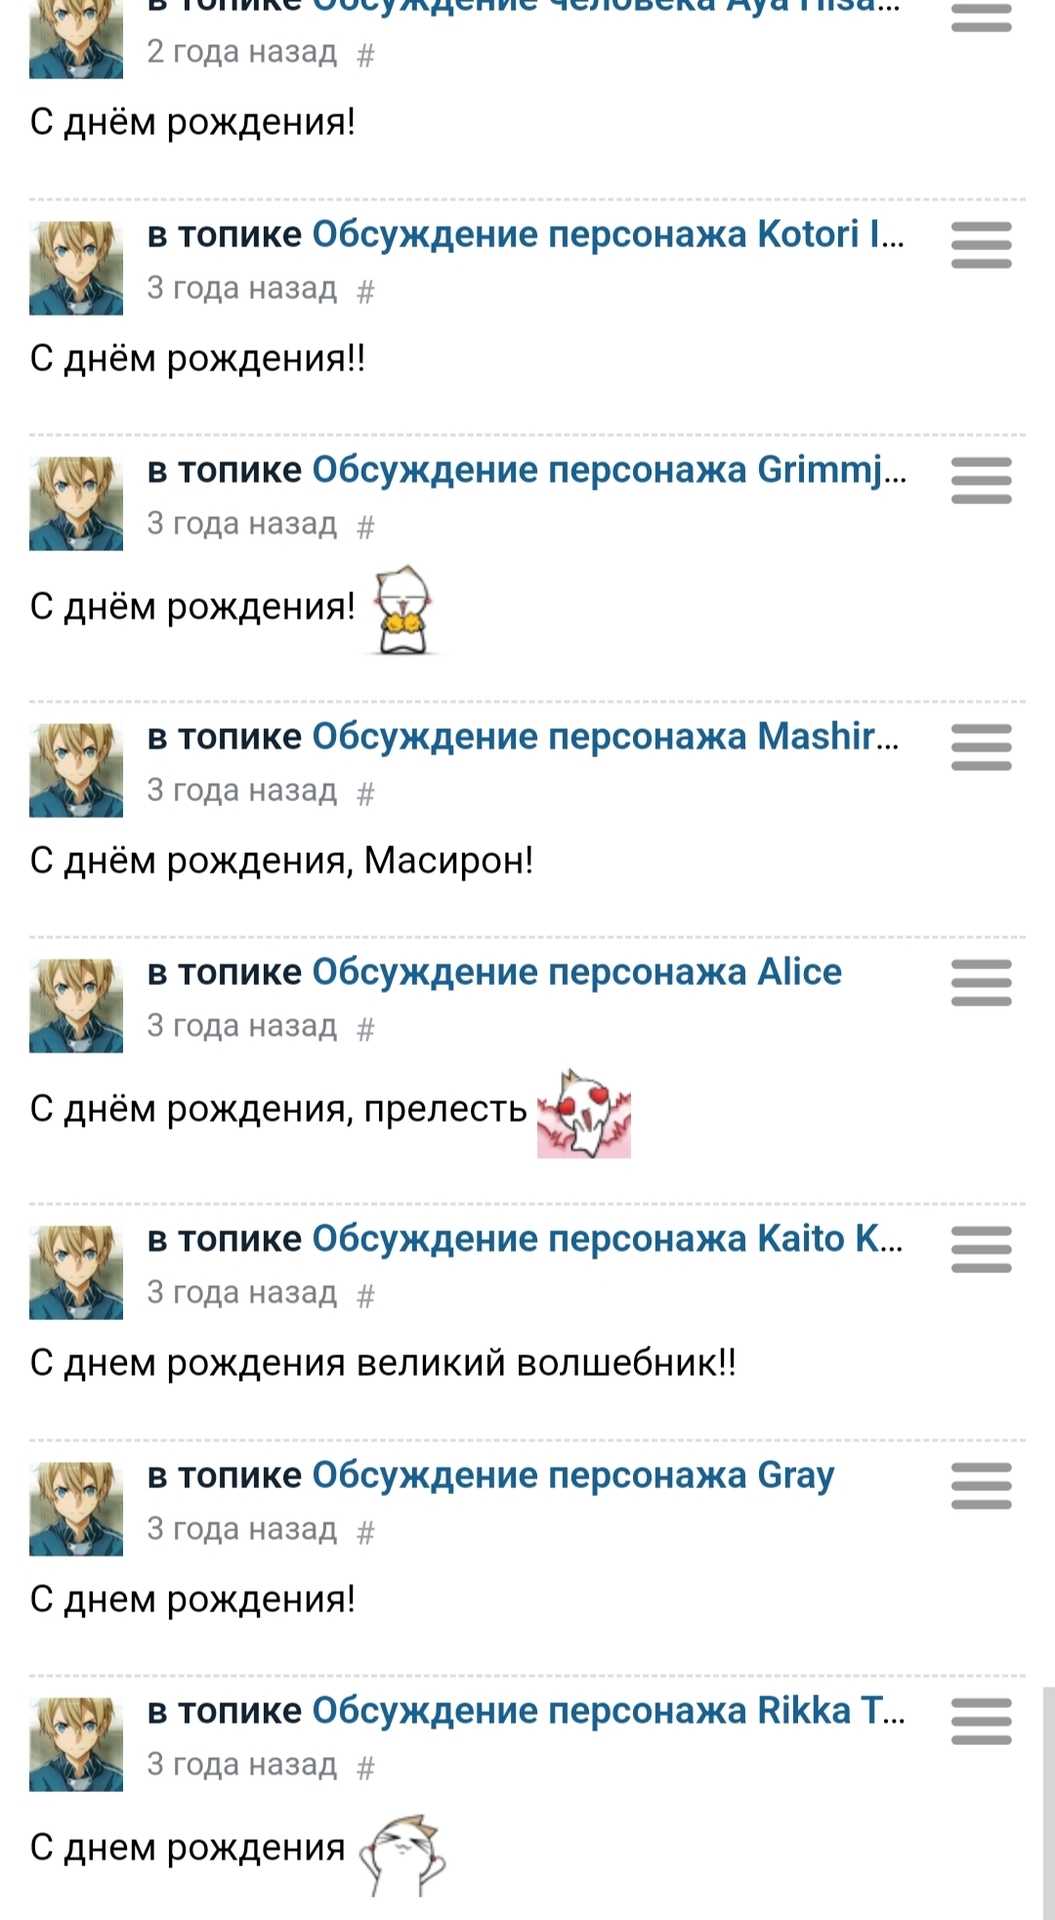Open hamburger menu for Mashir comment

click(x=981, y=747)
